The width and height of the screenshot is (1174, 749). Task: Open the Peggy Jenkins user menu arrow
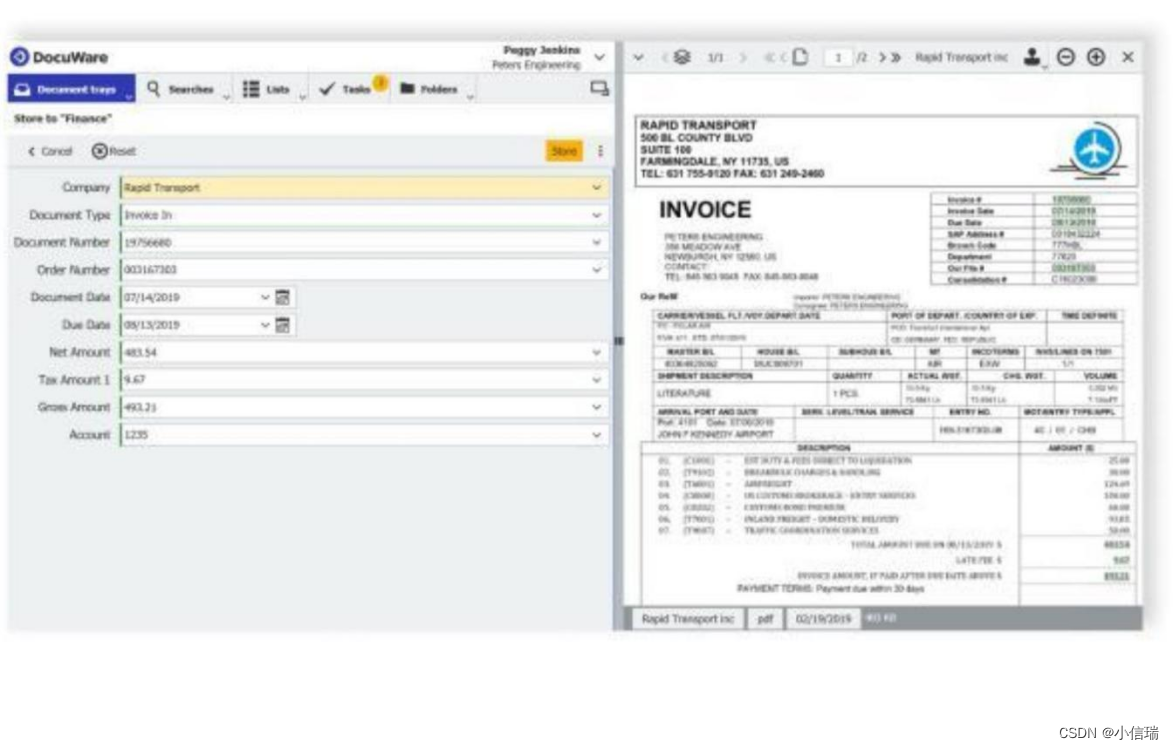pyautogui.click(x=600, y=57)
